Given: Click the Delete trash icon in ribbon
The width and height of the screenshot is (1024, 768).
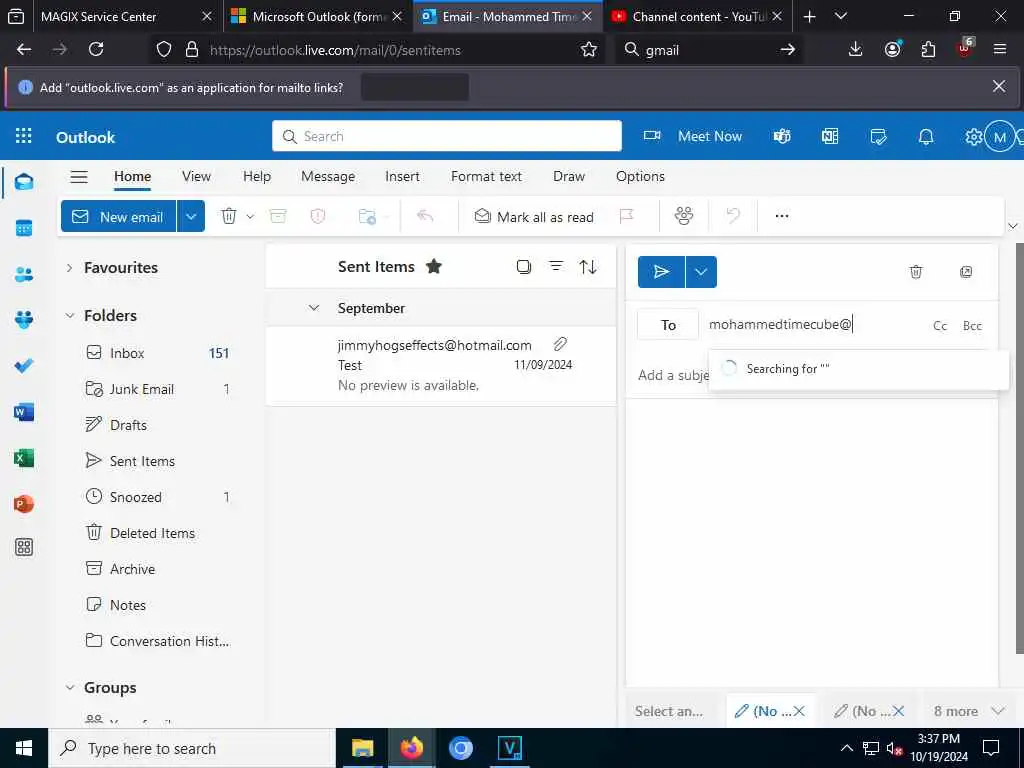Looking at the screenshot, I should coord(229,216).
